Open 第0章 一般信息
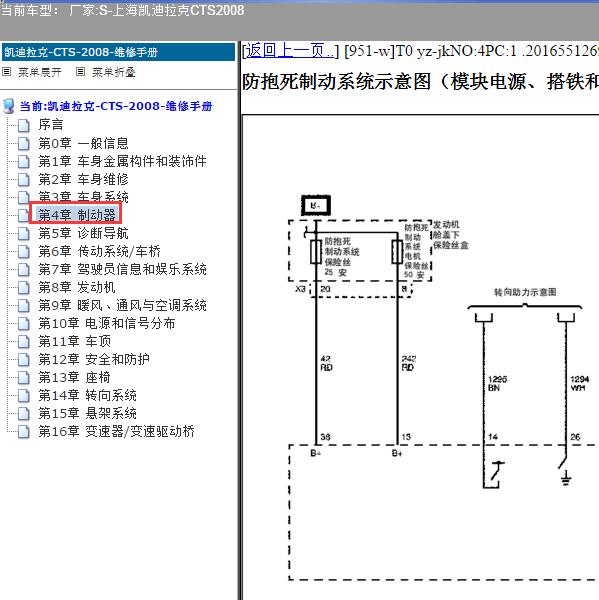599x600 pixels. pyautogui.click(x=83, y=143)
